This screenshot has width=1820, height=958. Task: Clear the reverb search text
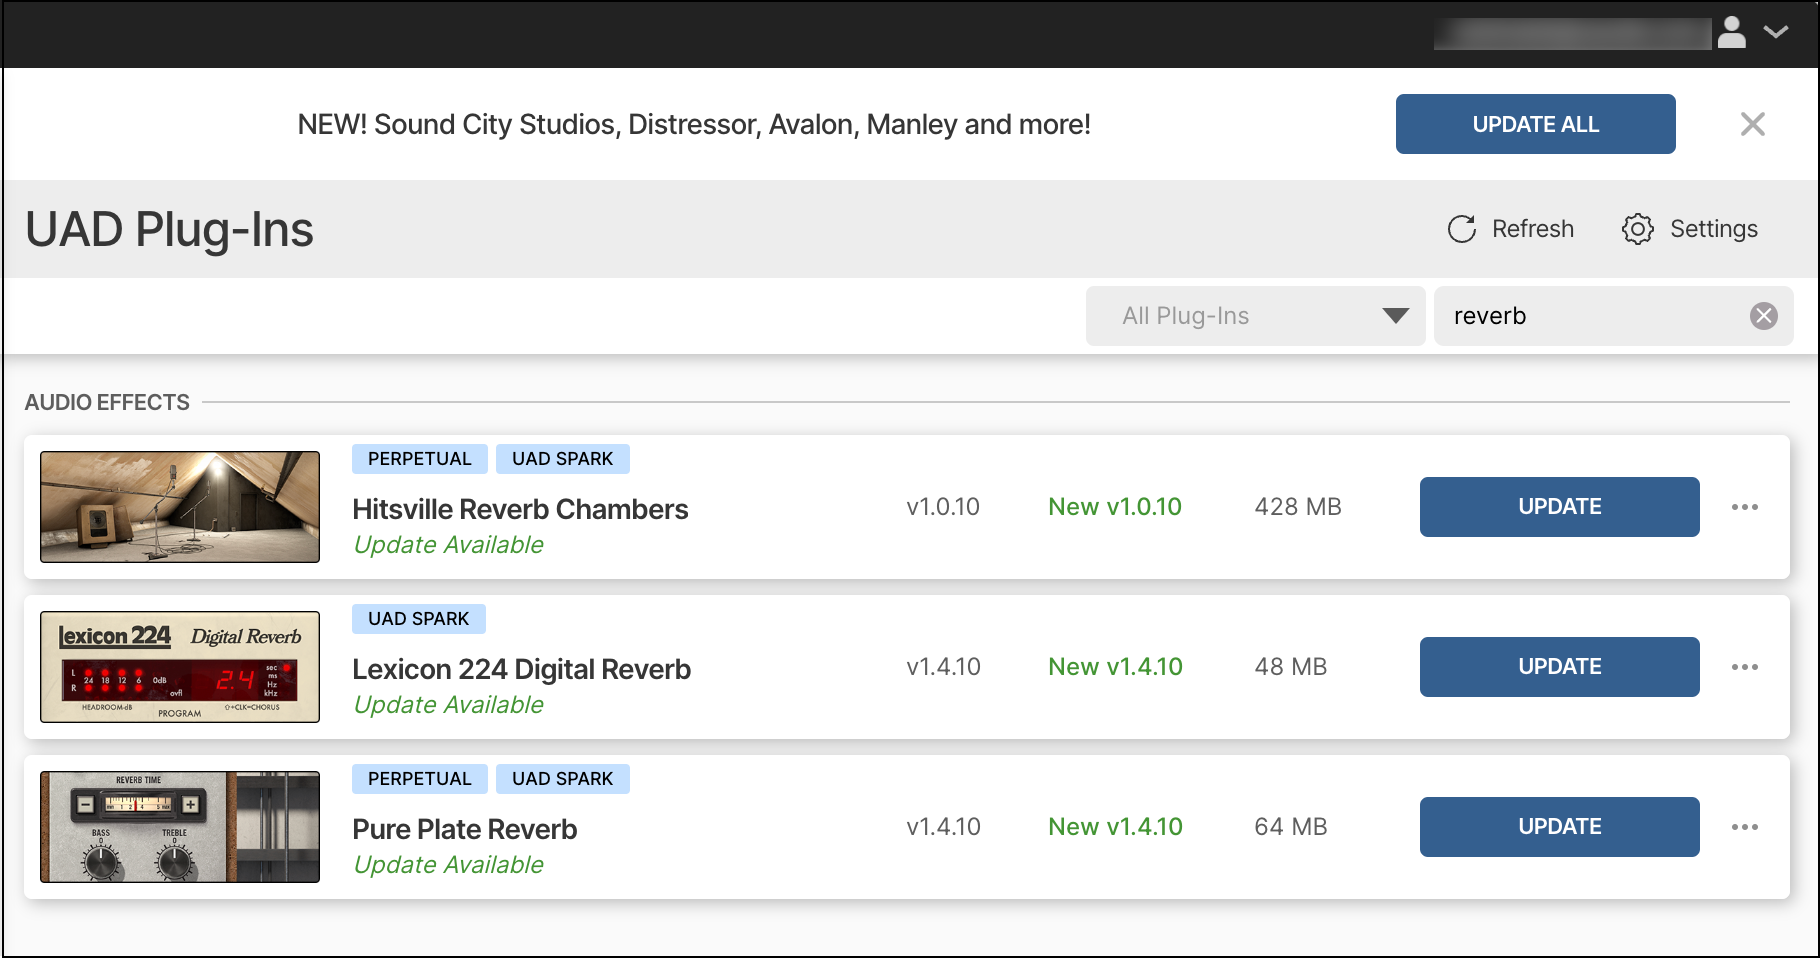[x=1764, y=316]
